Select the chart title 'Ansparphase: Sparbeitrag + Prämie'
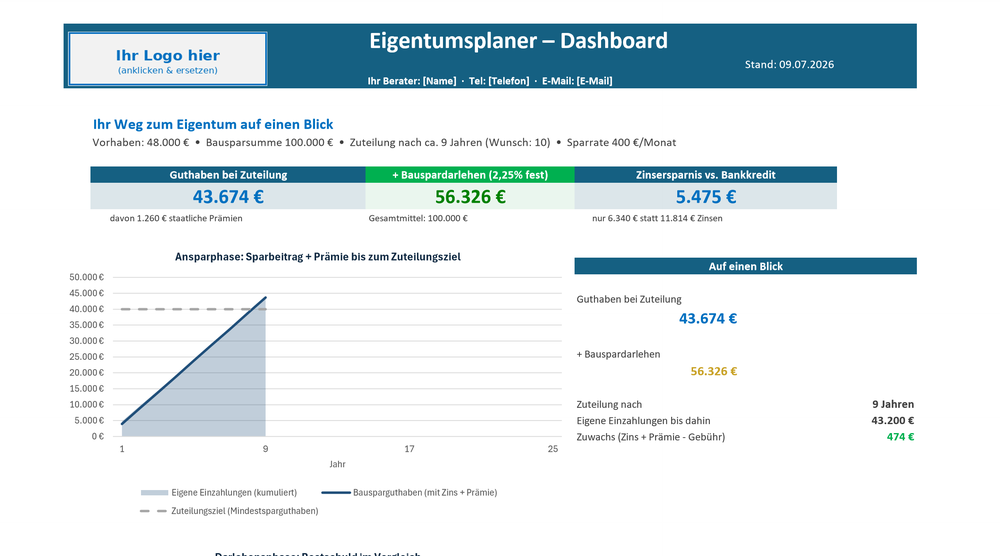 point(318,257)
